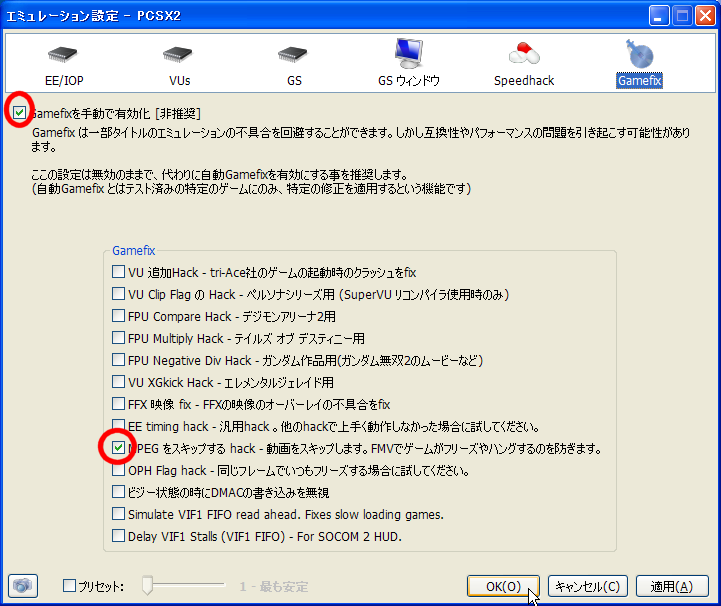Enable FPU Multiply Hack checkbox
Image resolution: width=721 pixels, height=606 pixels.
coord(118,338)
